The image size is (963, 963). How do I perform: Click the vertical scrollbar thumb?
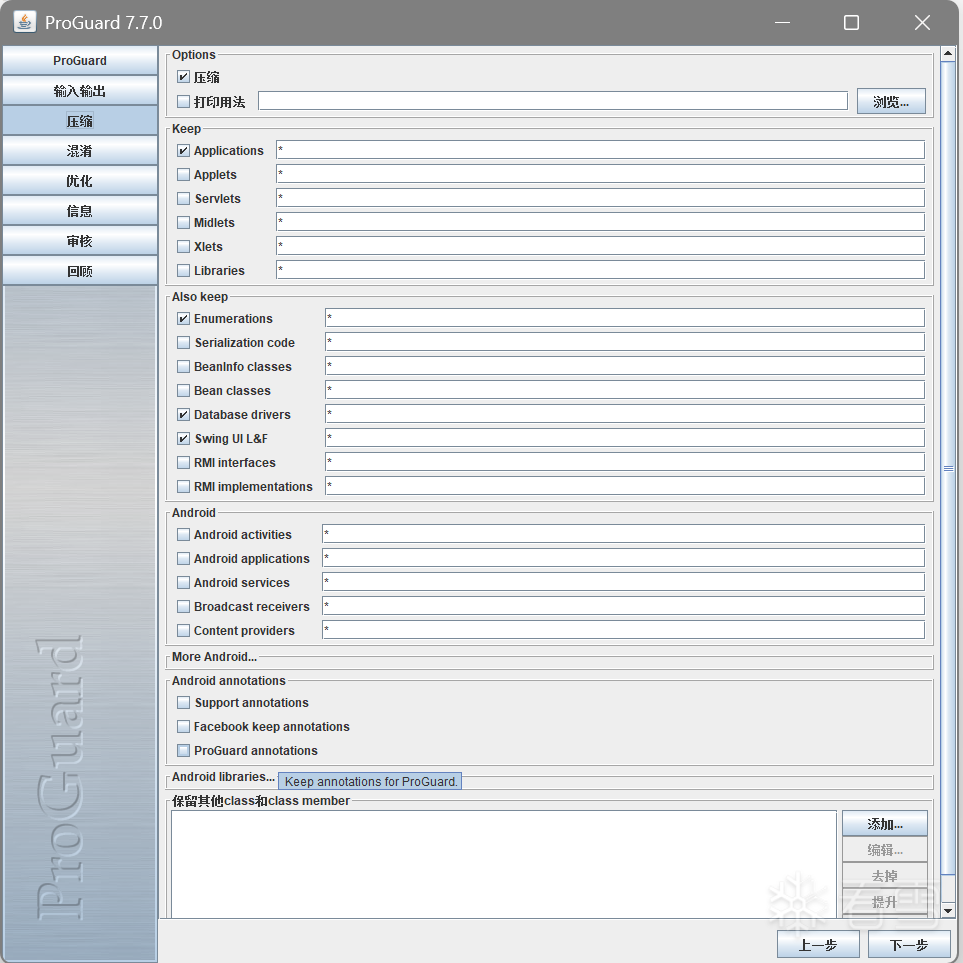click(x=948, y=468)
